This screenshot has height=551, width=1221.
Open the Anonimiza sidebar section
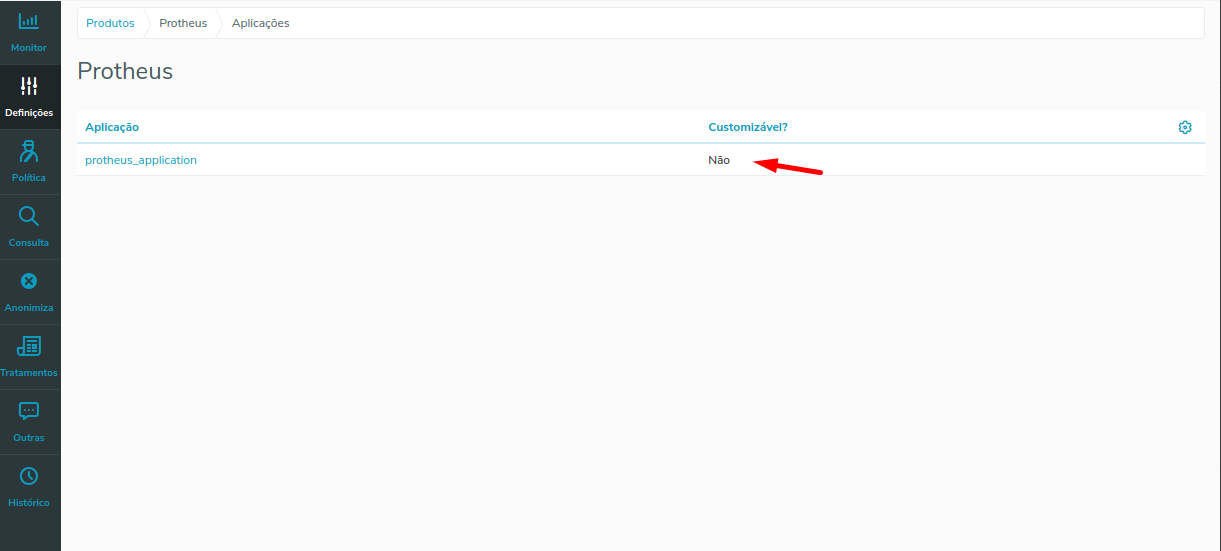pos(29,292)
